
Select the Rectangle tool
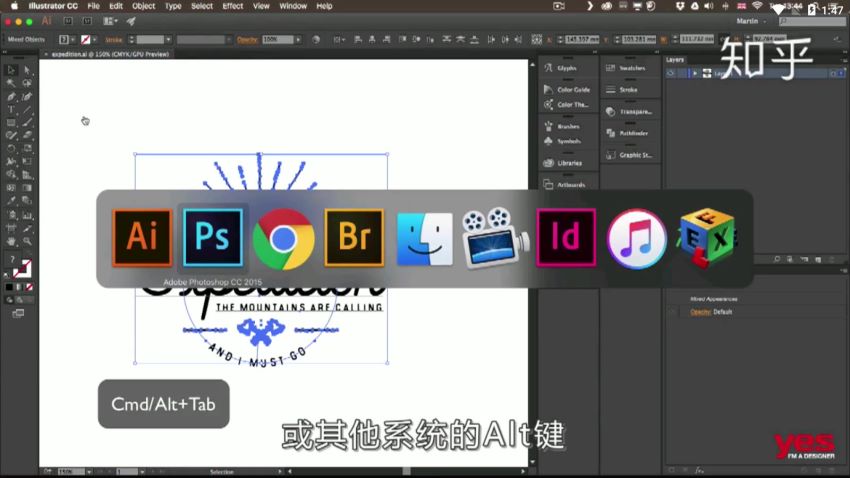pos(11,122)
